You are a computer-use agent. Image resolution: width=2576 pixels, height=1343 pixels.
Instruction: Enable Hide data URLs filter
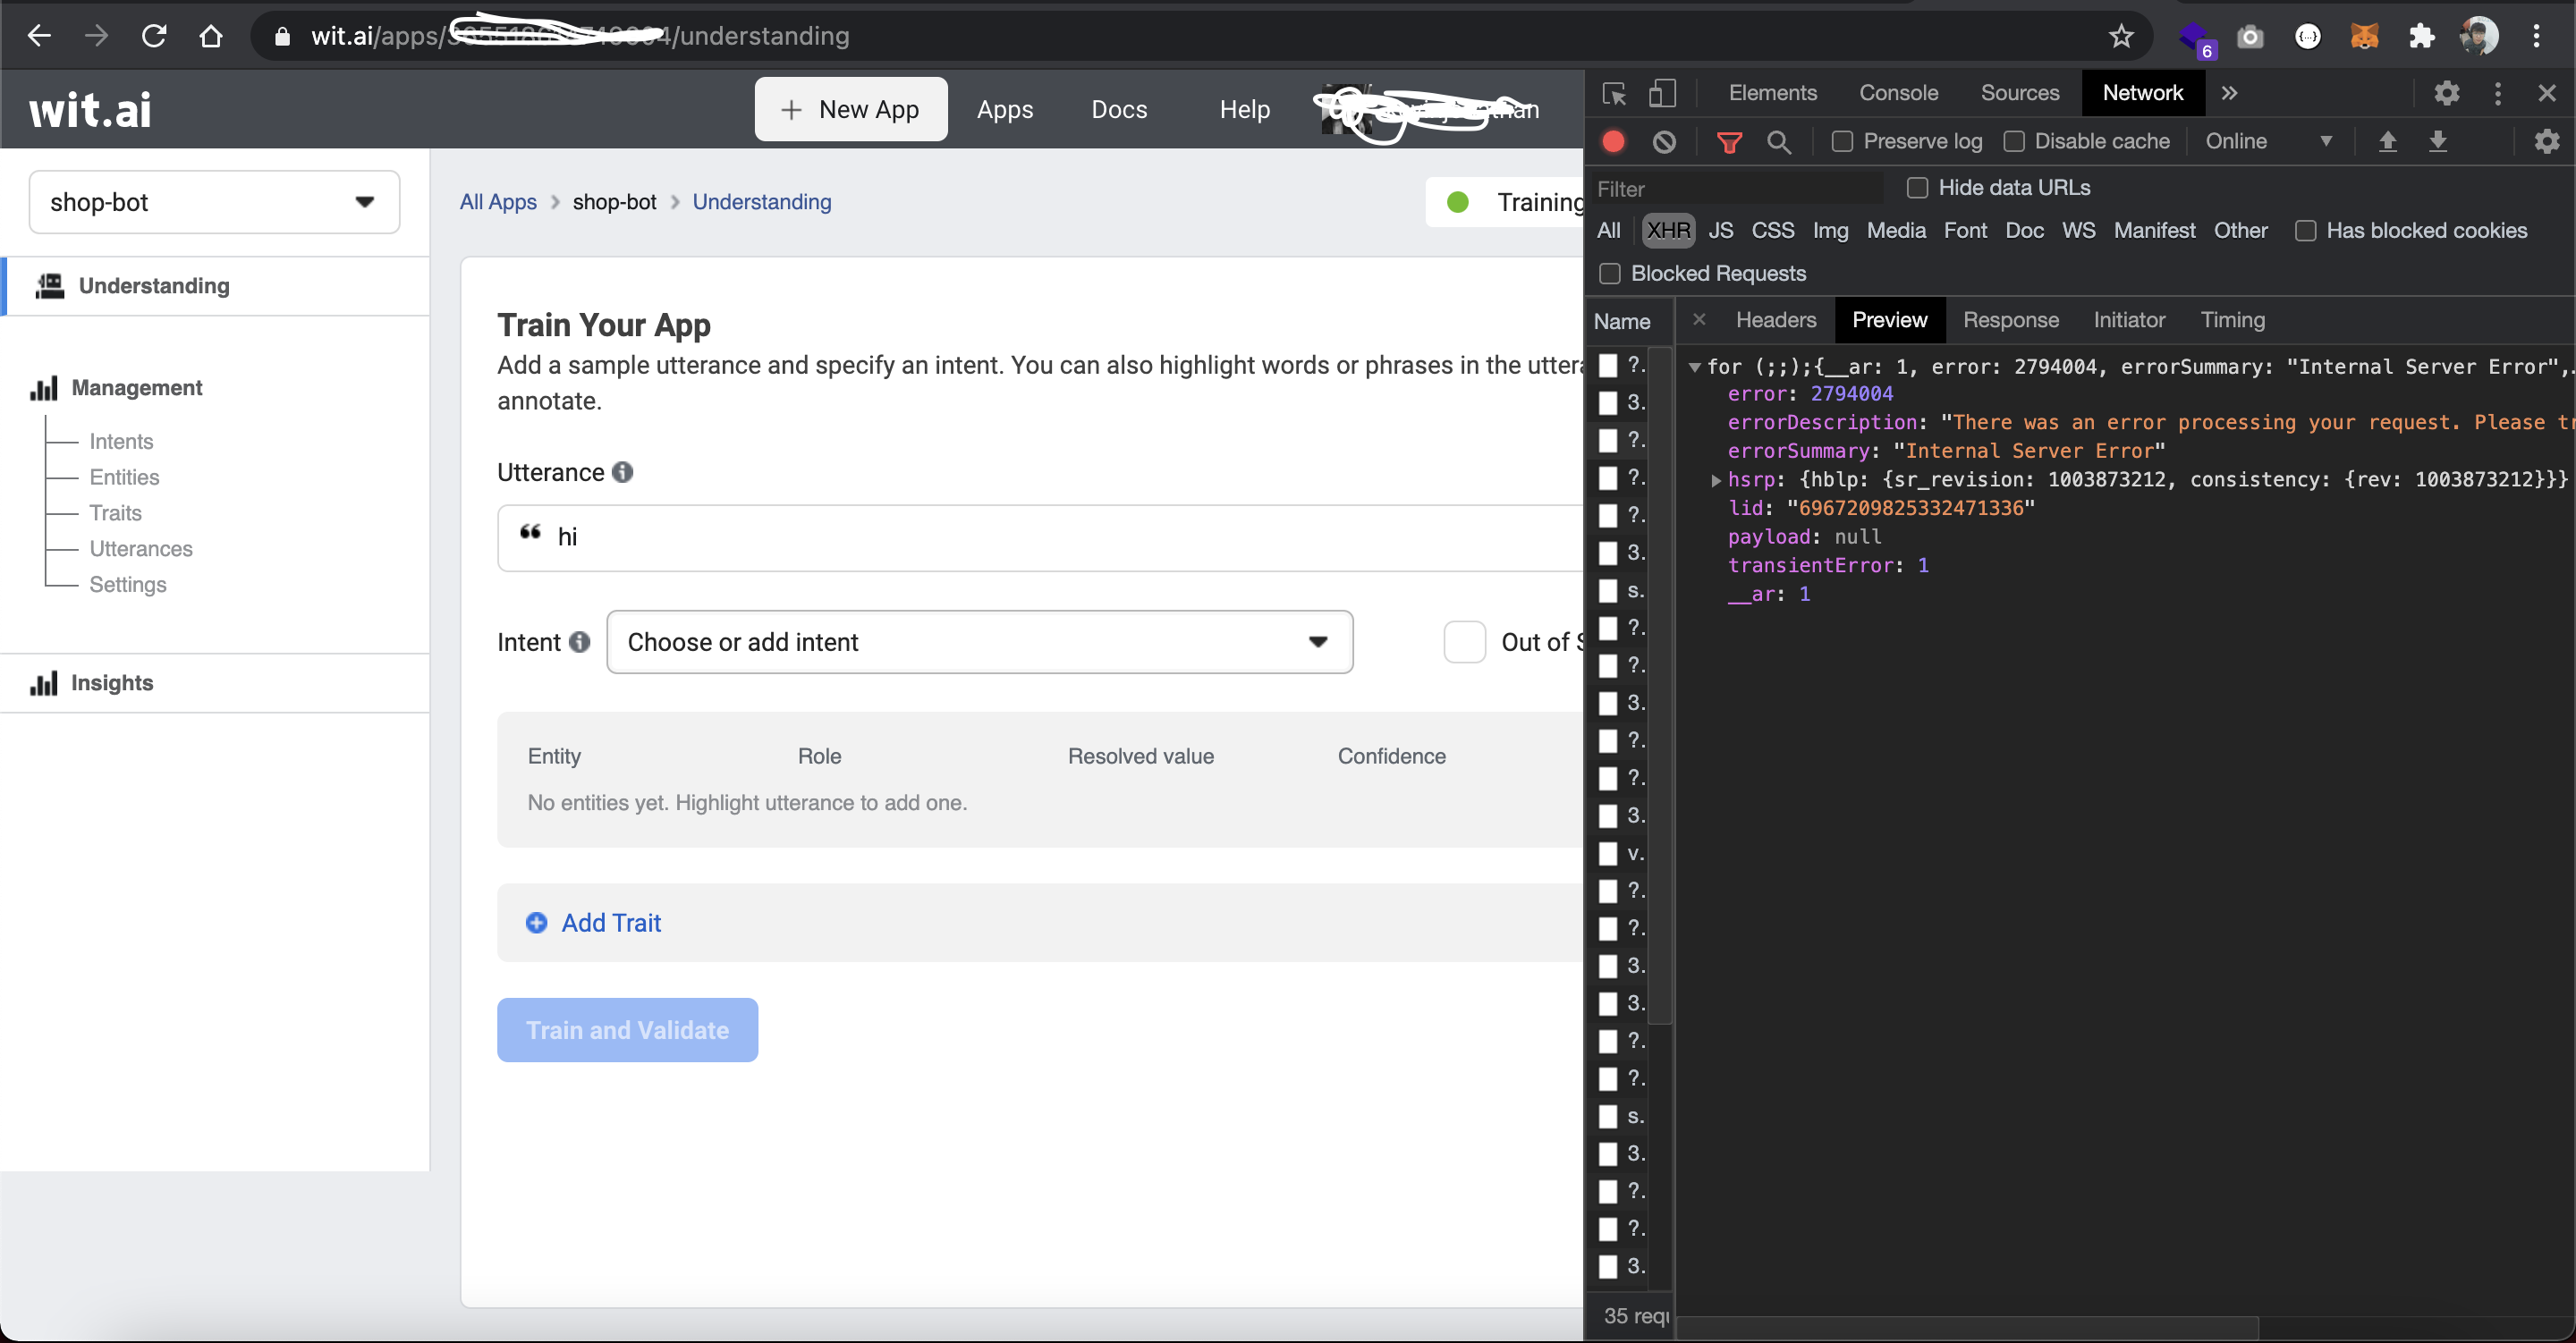coord(1917,187)
